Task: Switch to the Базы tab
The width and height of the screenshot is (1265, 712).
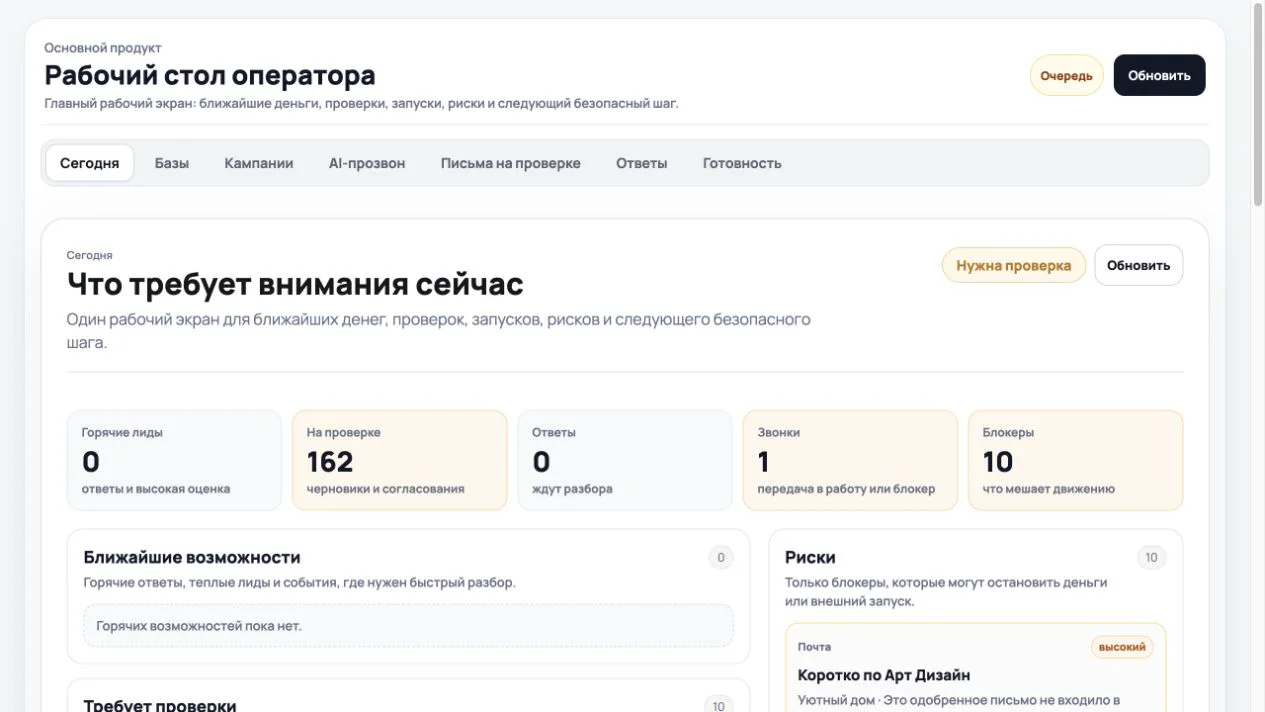Action: pyautogui.click(x=172, y=163)
